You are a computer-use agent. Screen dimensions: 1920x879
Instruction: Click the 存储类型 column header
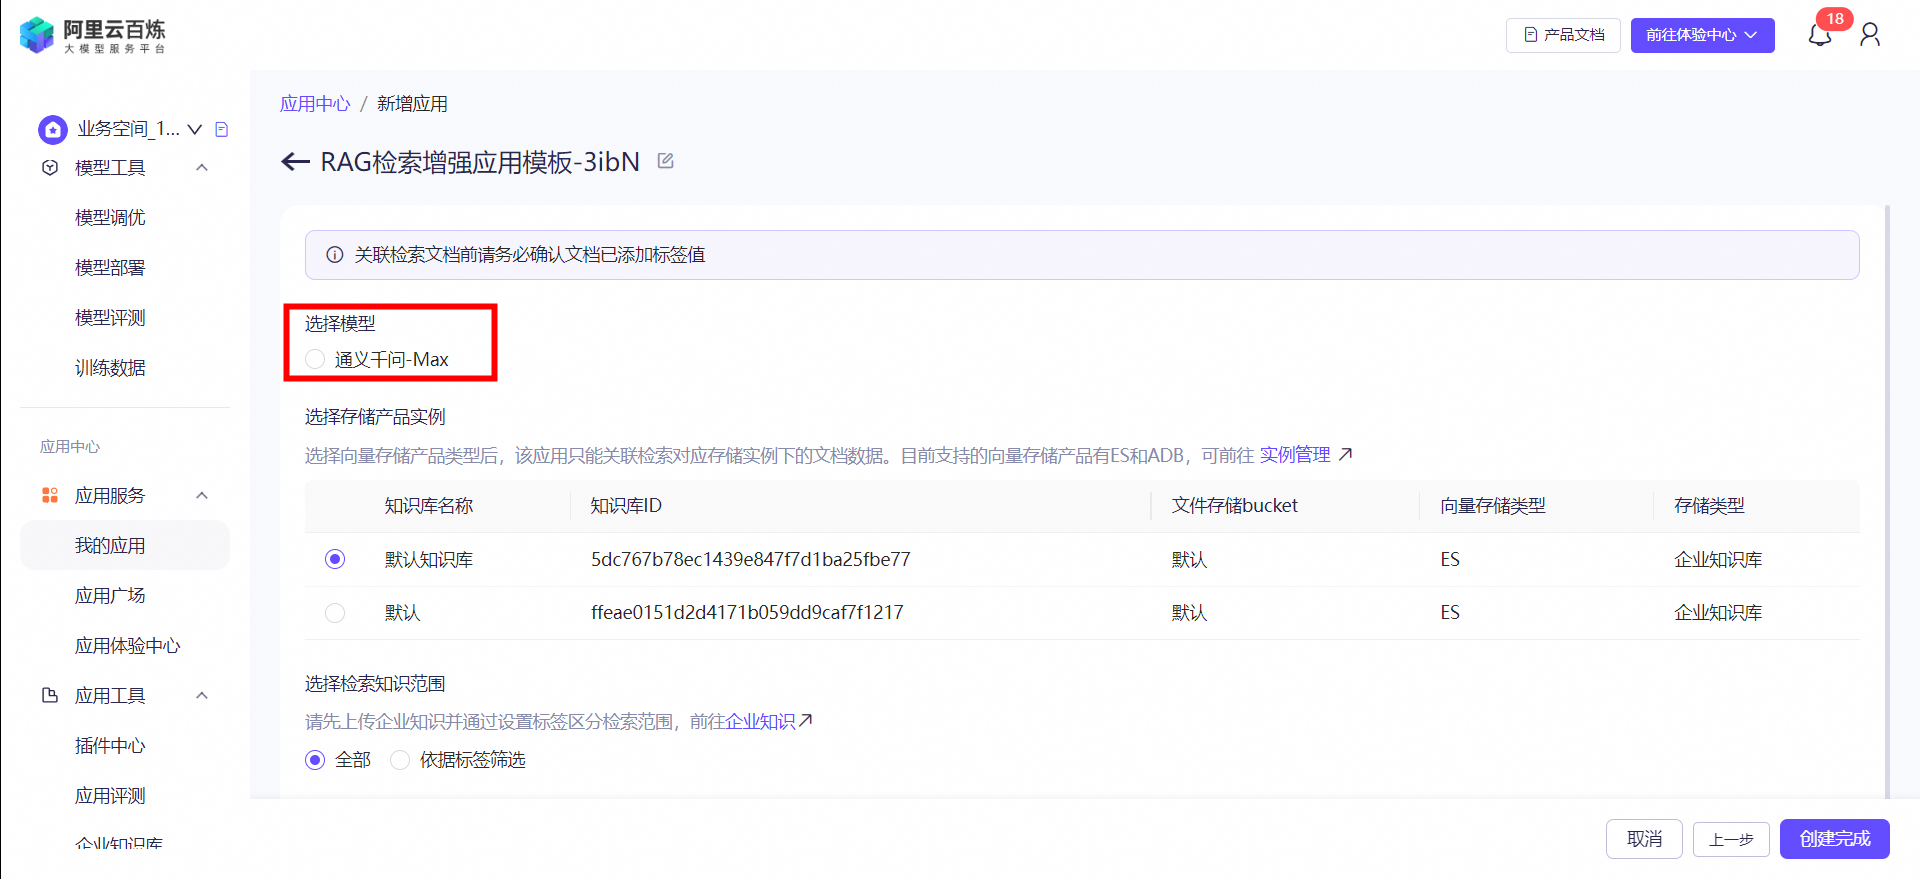click(x=1709, y=506)
